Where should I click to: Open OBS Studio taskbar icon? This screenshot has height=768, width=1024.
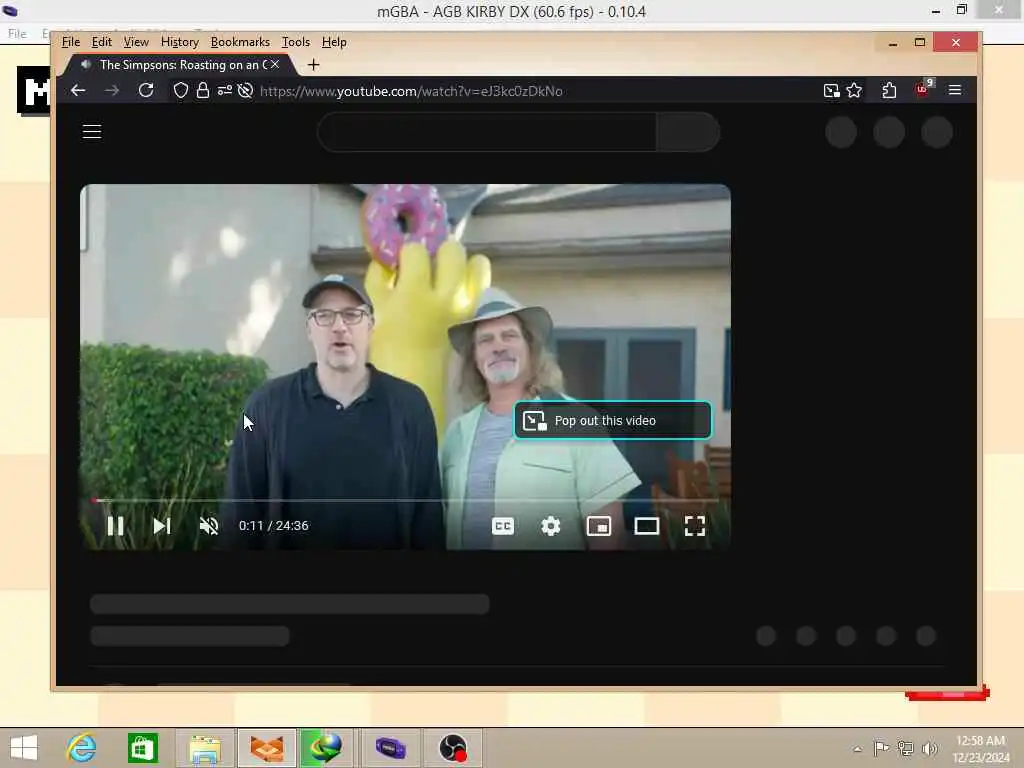(x=453, y=748)
